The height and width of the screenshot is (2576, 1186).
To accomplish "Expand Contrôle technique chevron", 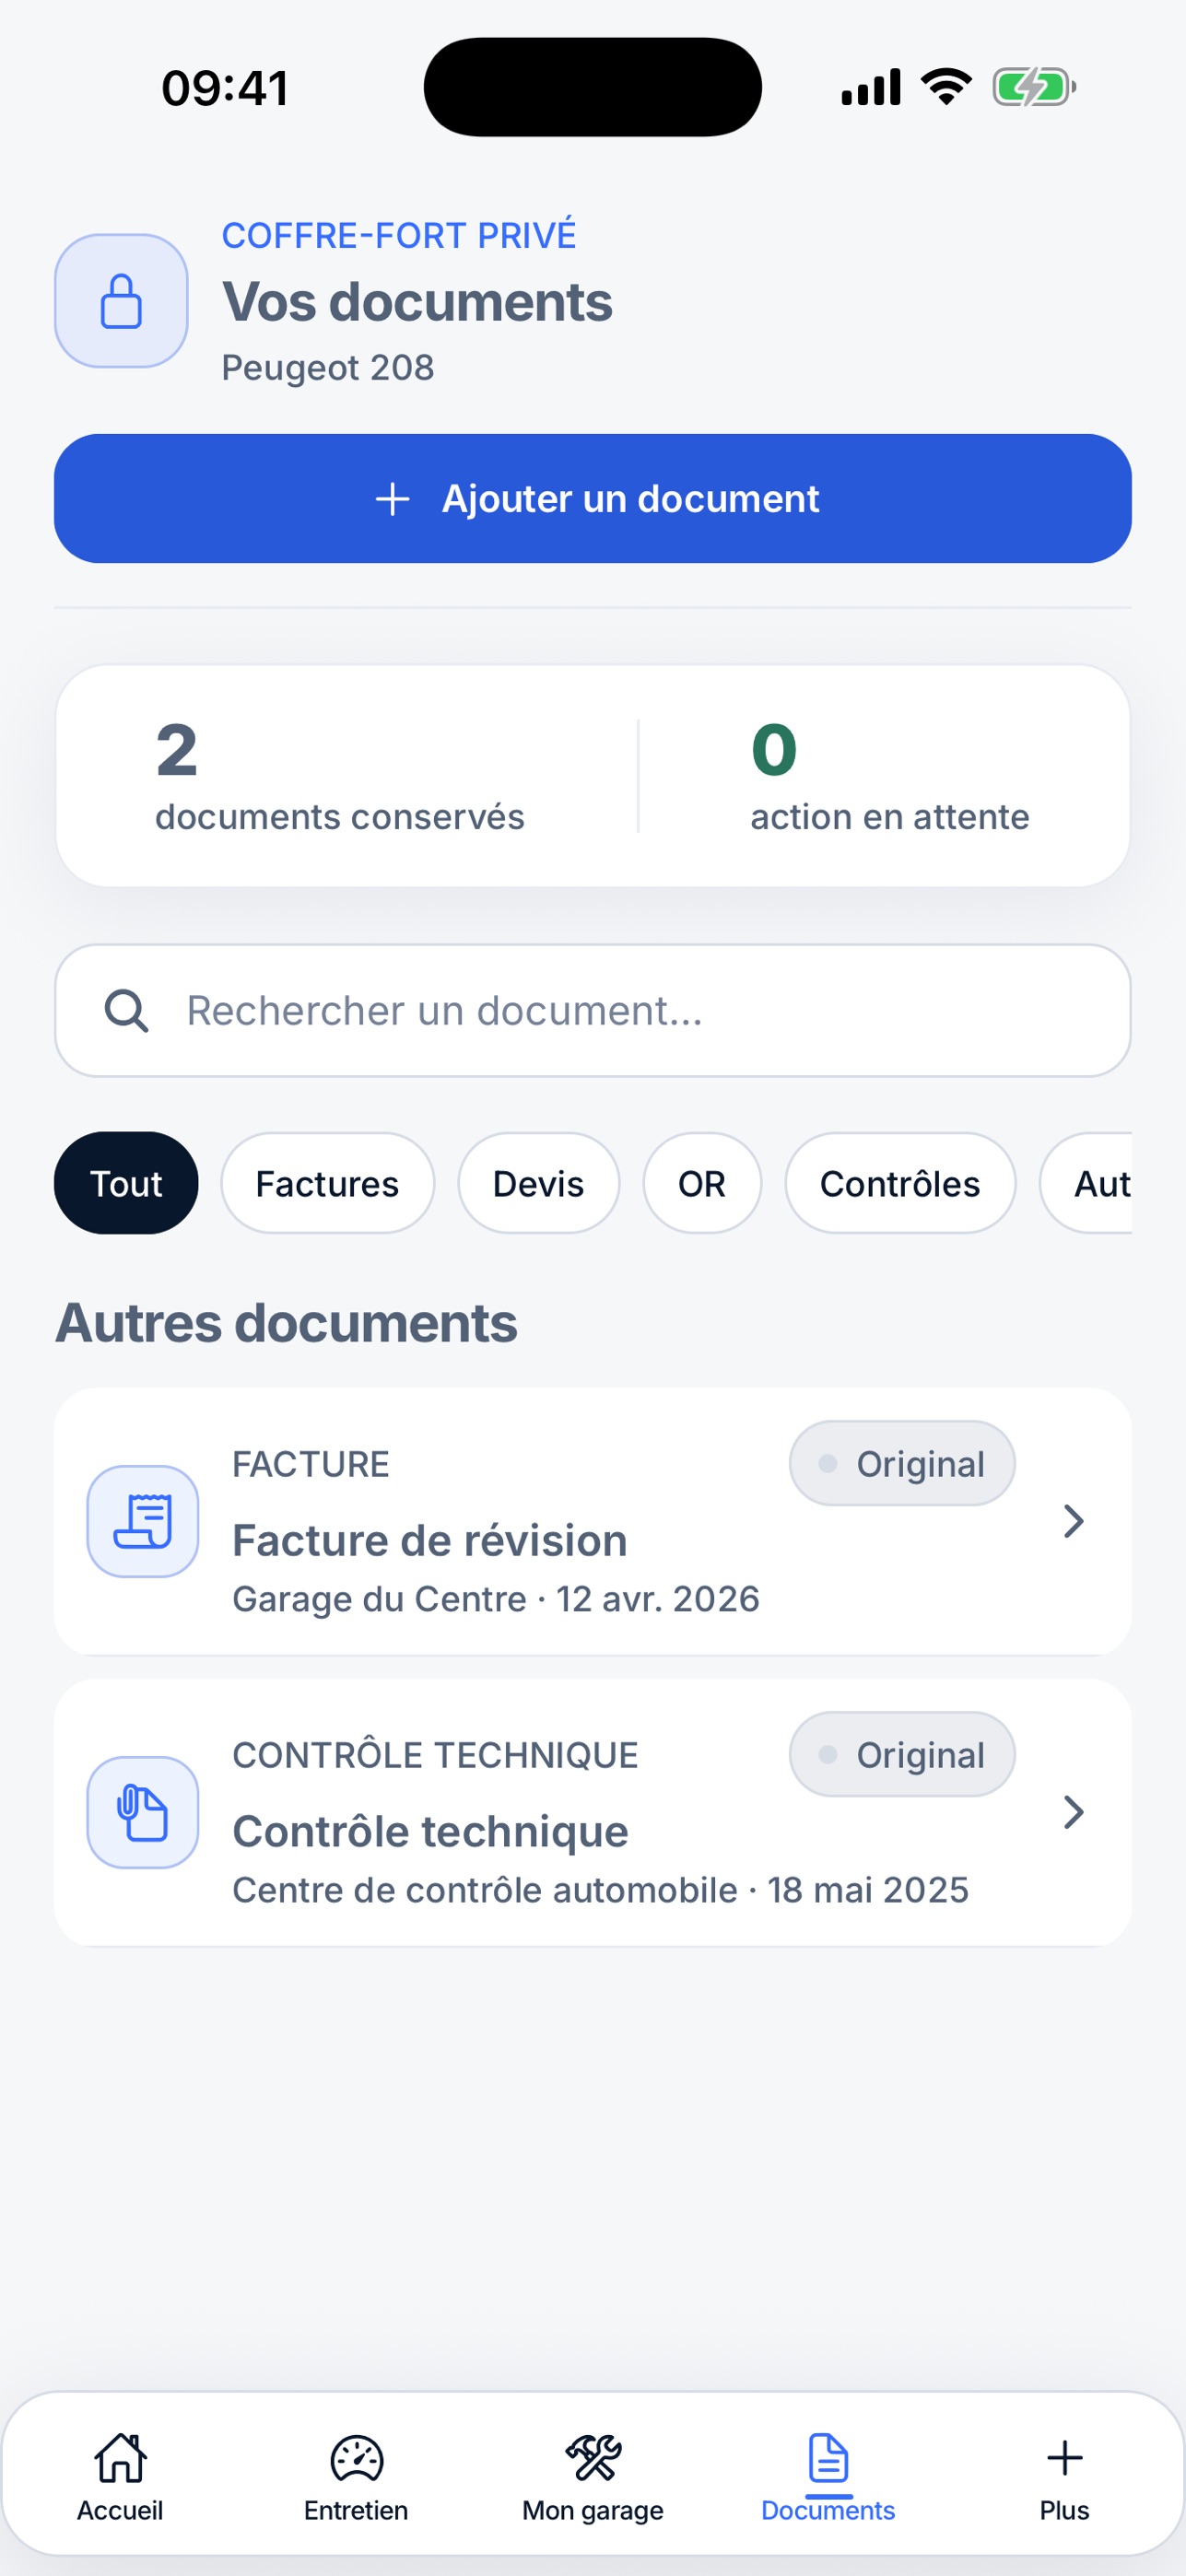I will [x=1073, y=1812].
